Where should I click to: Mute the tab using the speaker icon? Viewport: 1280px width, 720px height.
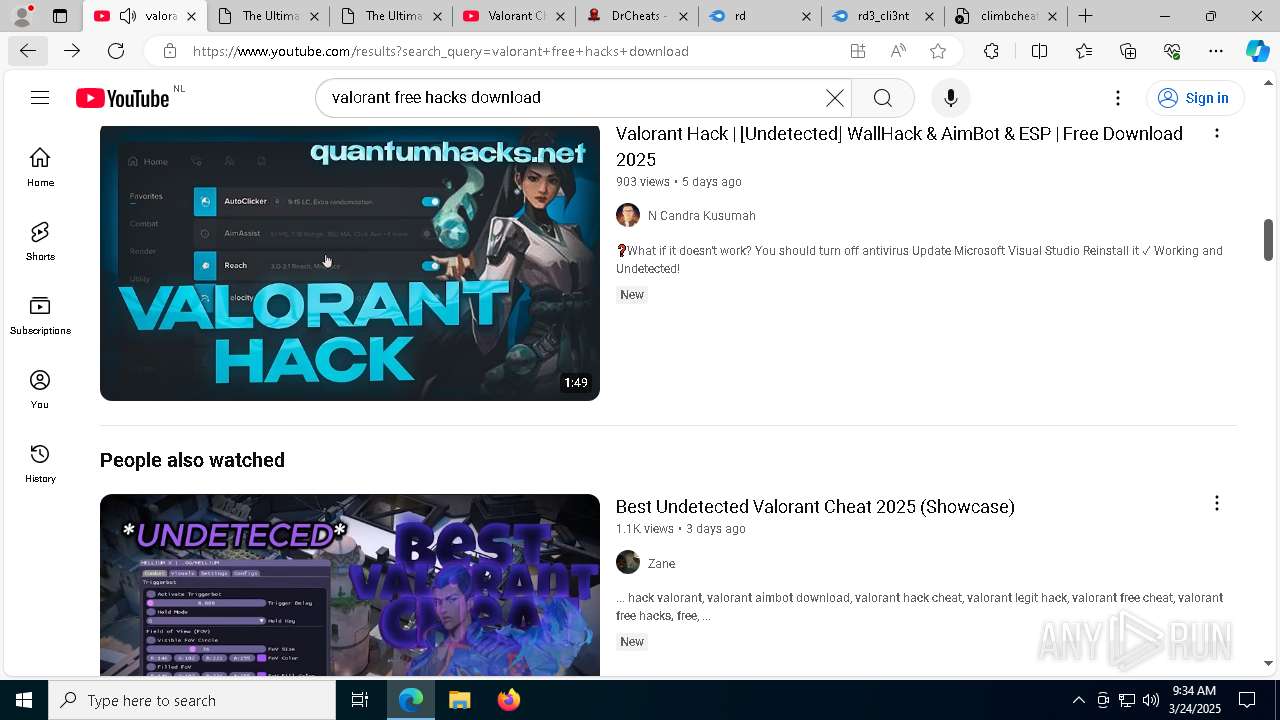(127, 16)
